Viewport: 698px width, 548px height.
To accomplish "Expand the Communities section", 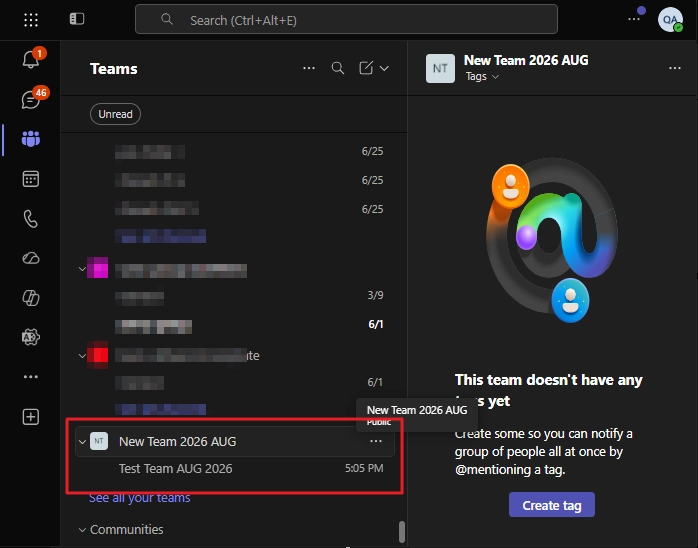I will (x=82, y=530).
